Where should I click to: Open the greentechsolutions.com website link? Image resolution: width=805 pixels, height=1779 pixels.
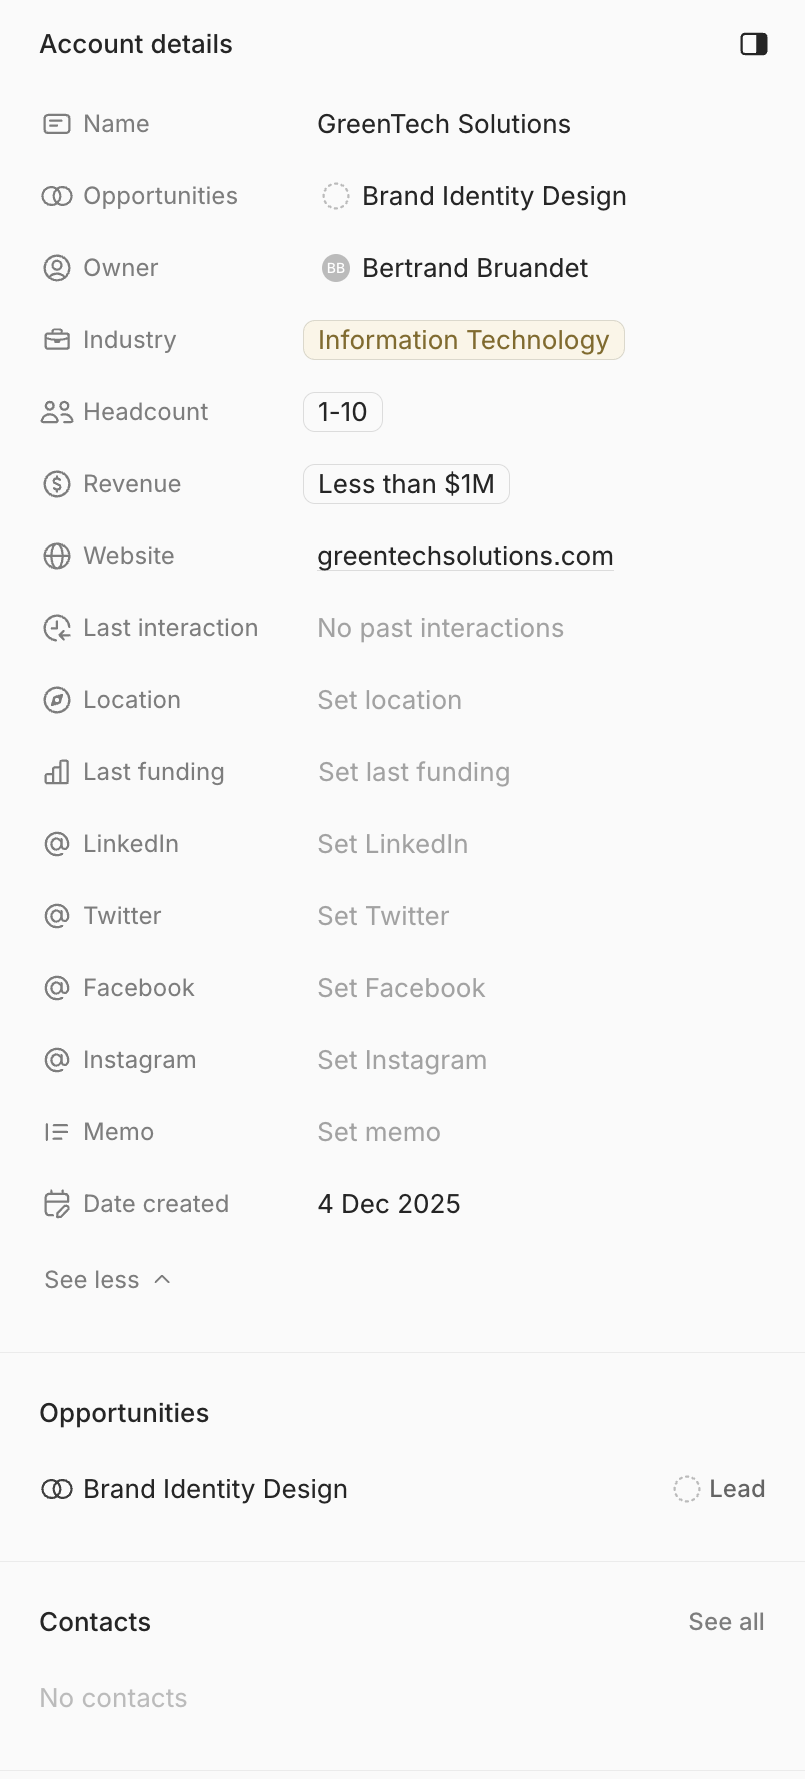[465, 556]
